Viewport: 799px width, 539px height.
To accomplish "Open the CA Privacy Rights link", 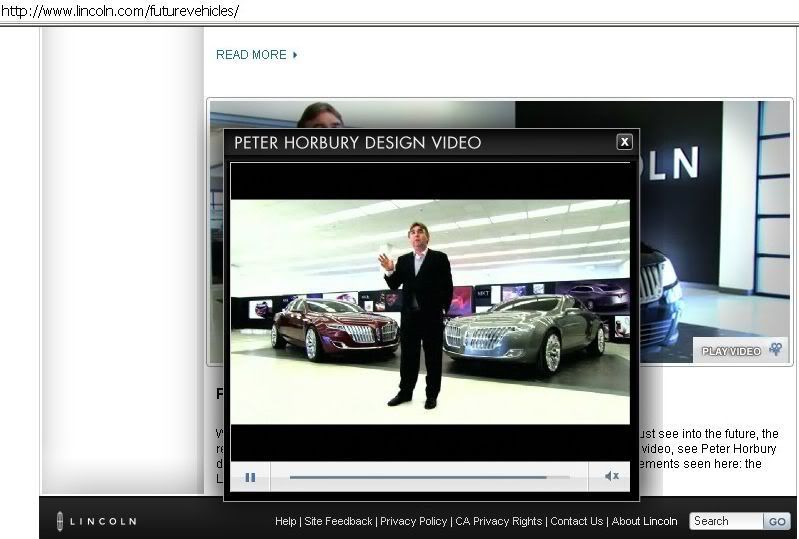I will (498, 521).
